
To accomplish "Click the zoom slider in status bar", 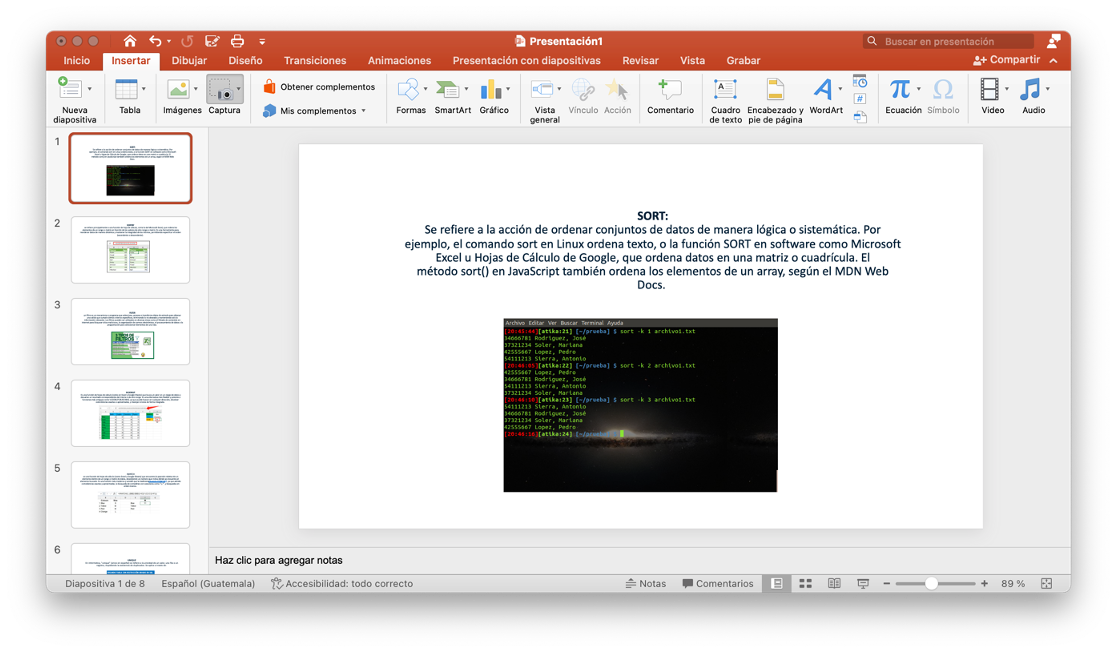I will [931, 584].
